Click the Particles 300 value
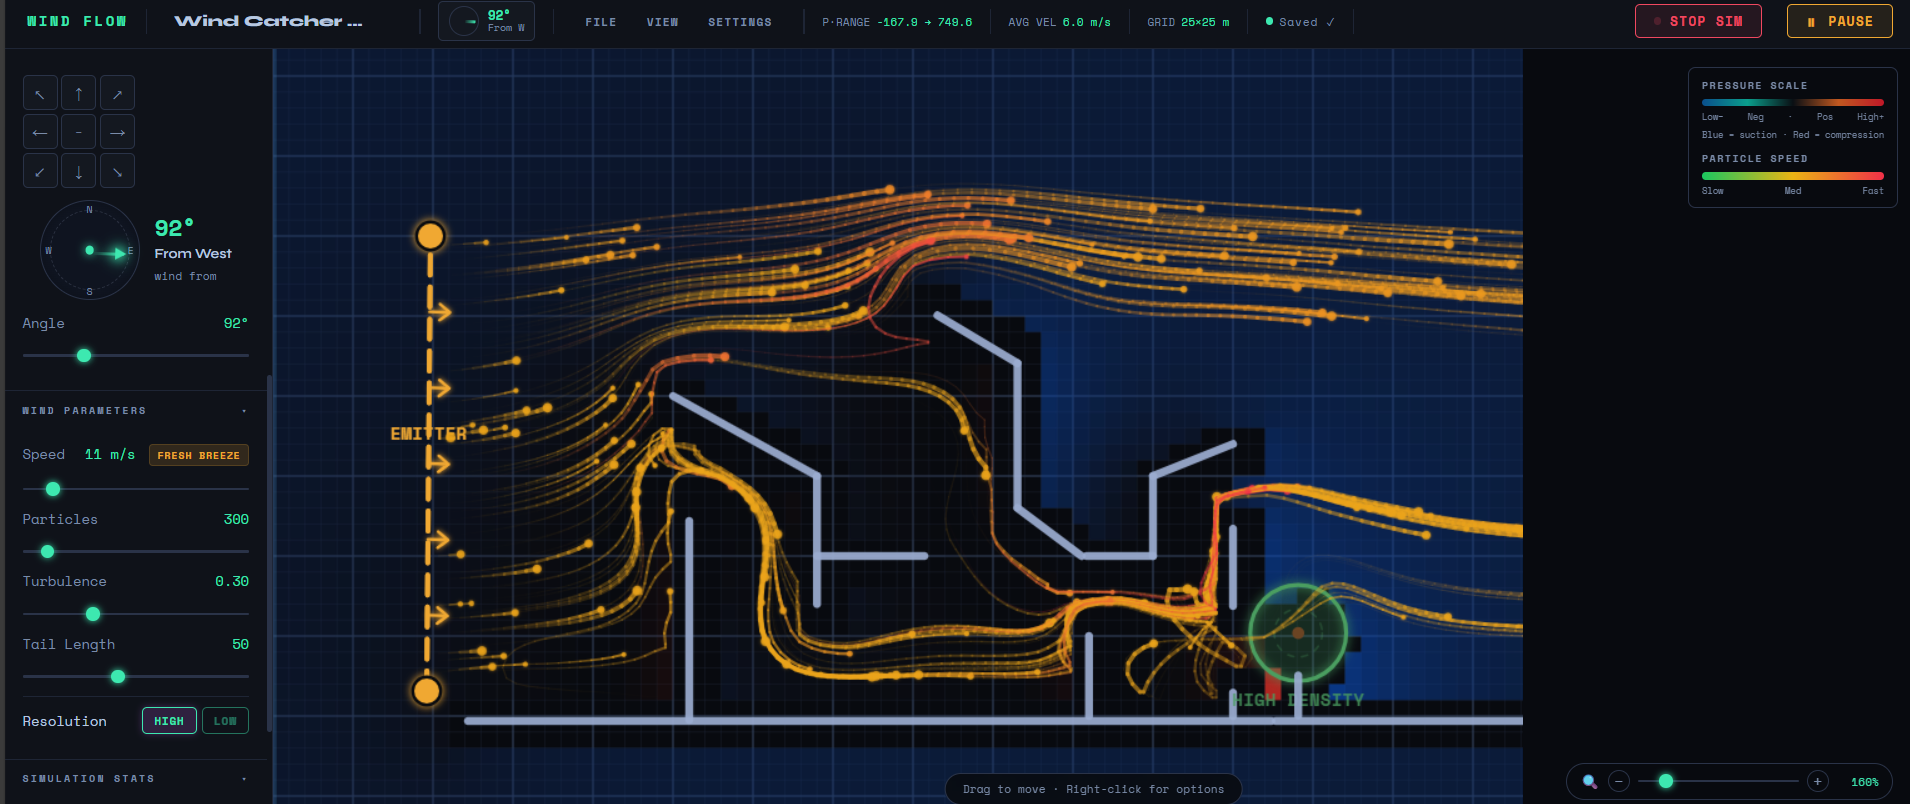 (236, 519)
